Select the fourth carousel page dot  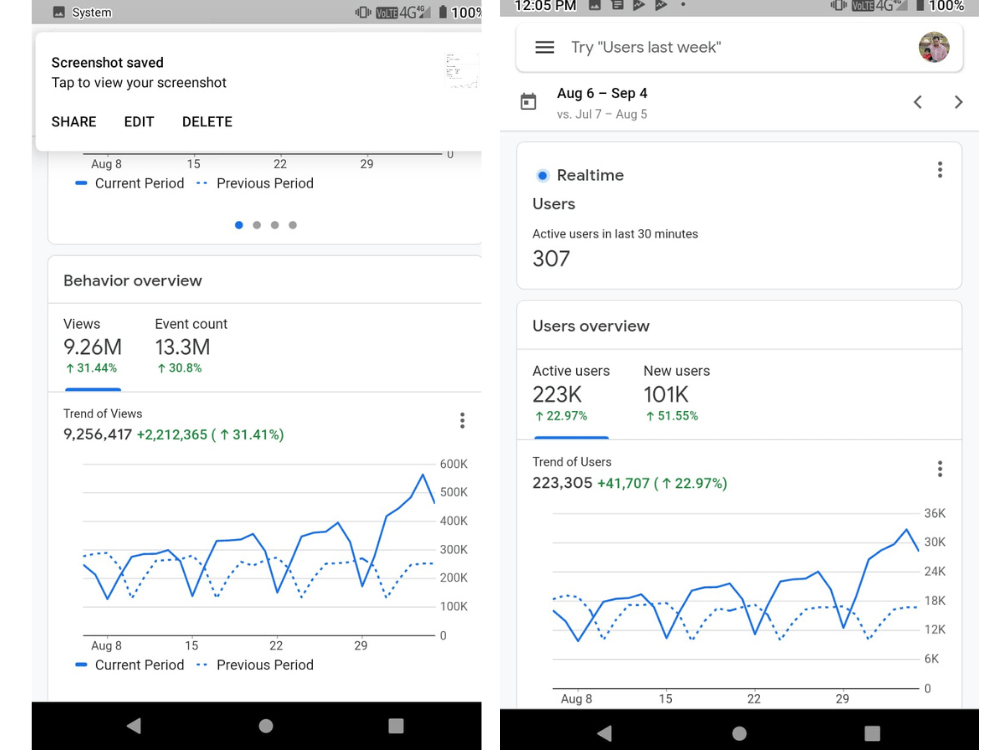292,225
